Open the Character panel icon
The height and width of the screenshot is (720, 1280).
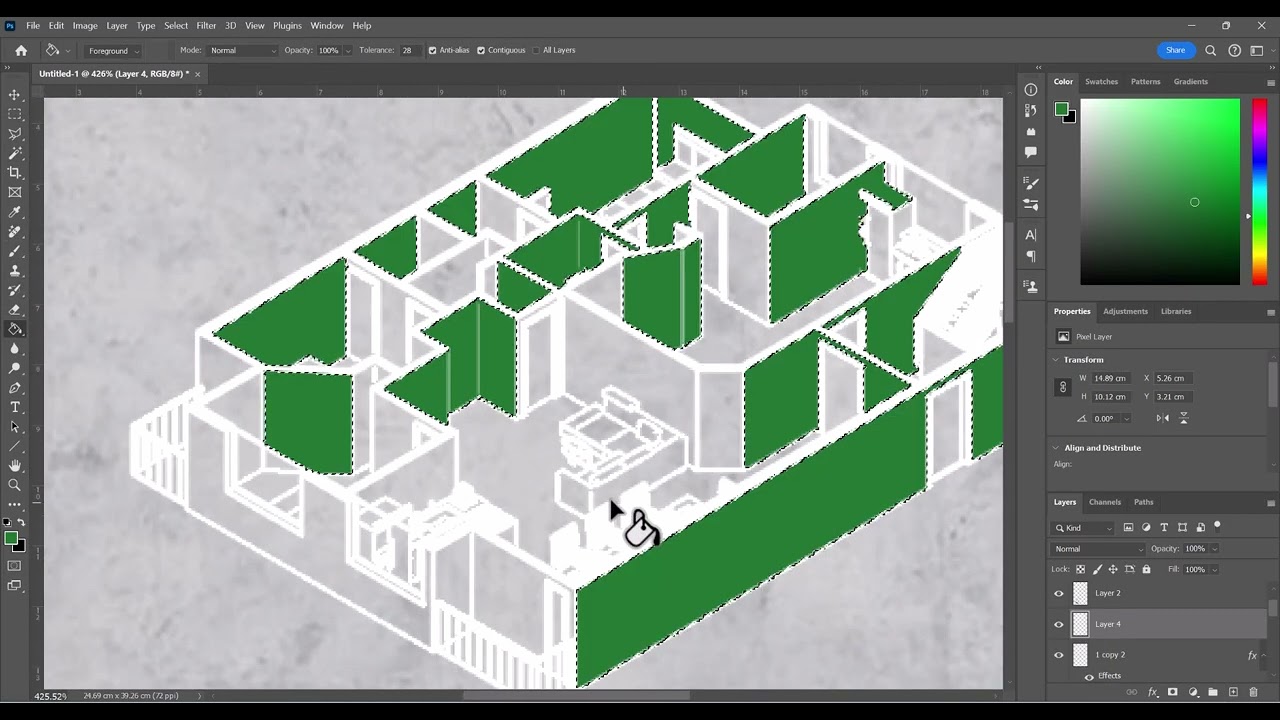pos(1031,235)
